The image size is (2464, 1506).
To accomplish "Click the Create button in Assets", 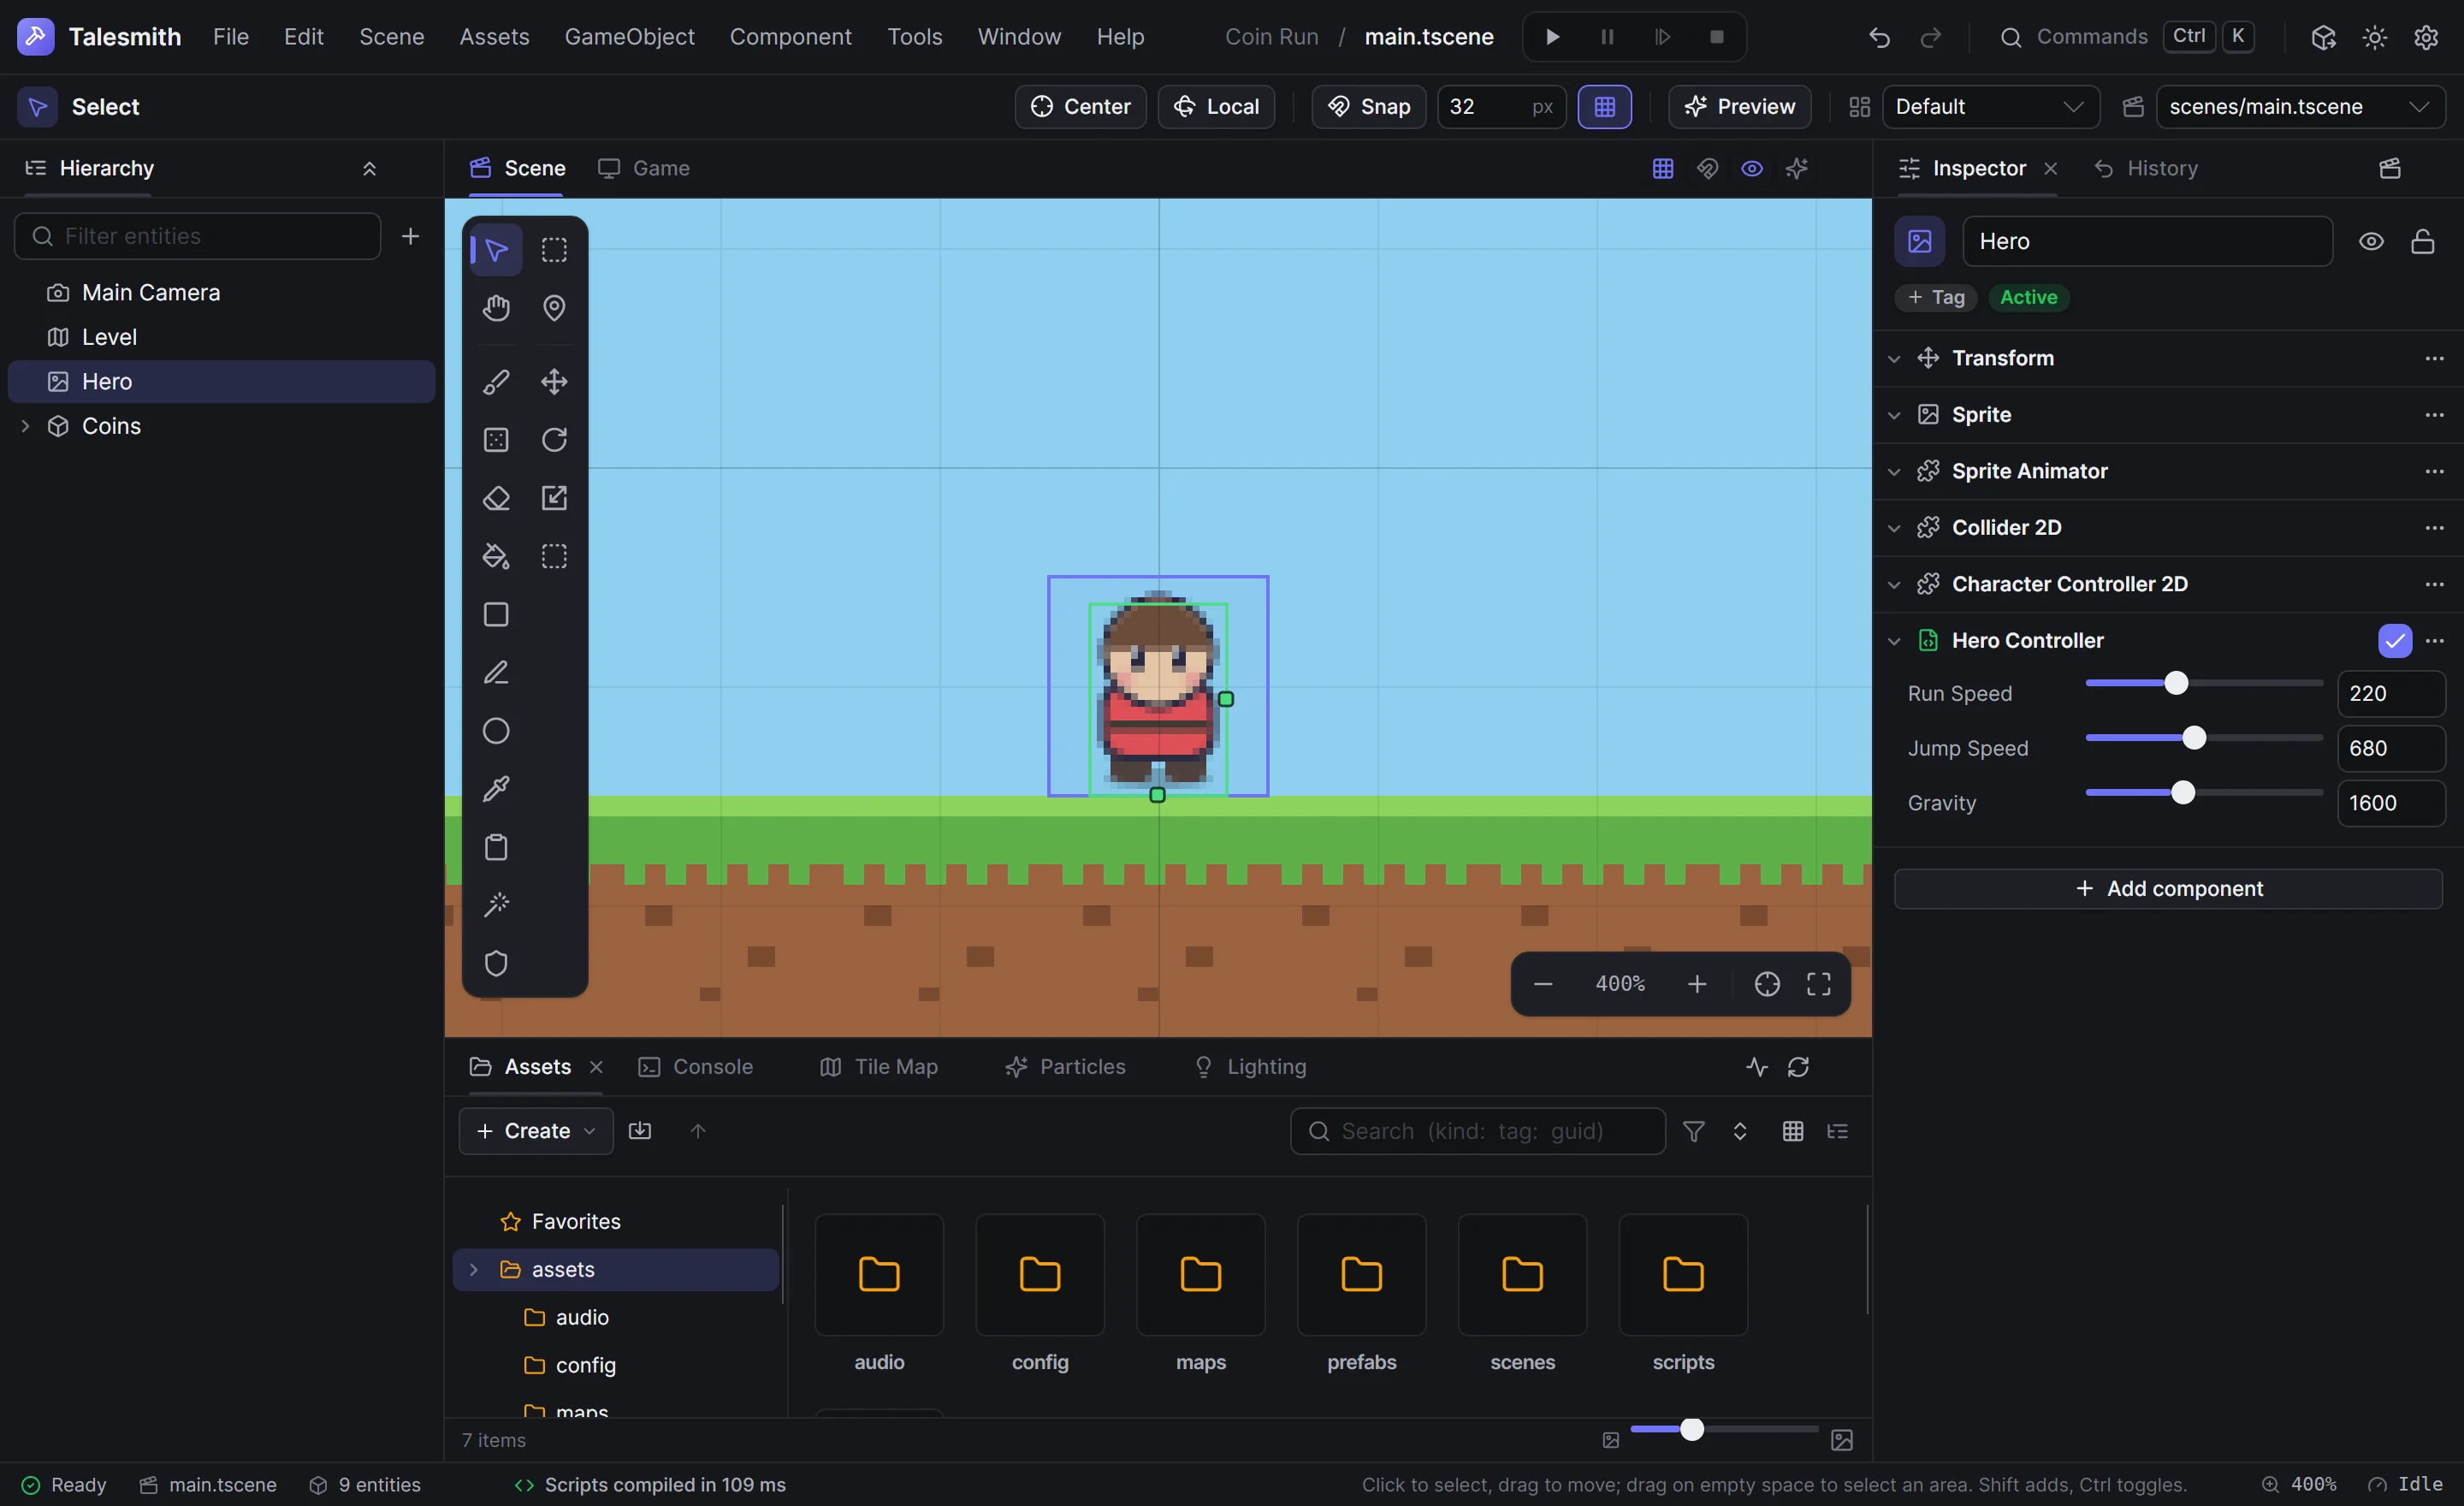I will (536, 1131).
